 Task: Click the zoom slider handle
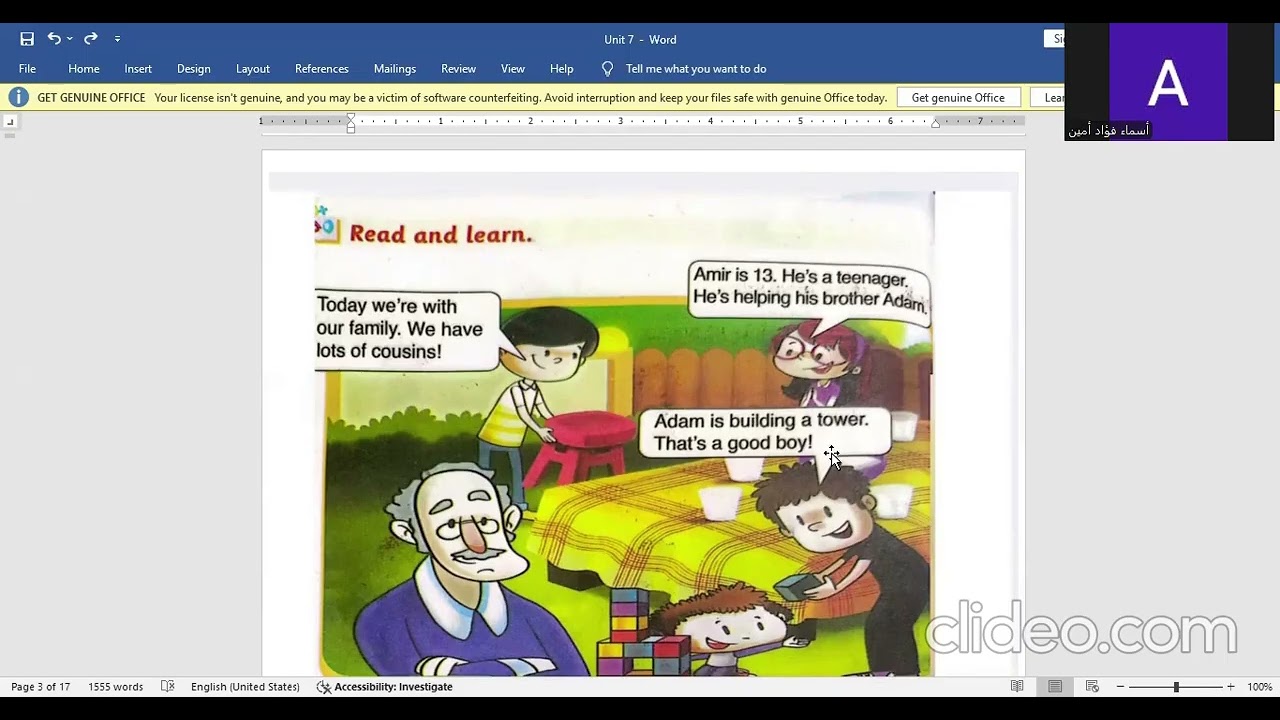pyautogui.click(x=1176, y=687)
